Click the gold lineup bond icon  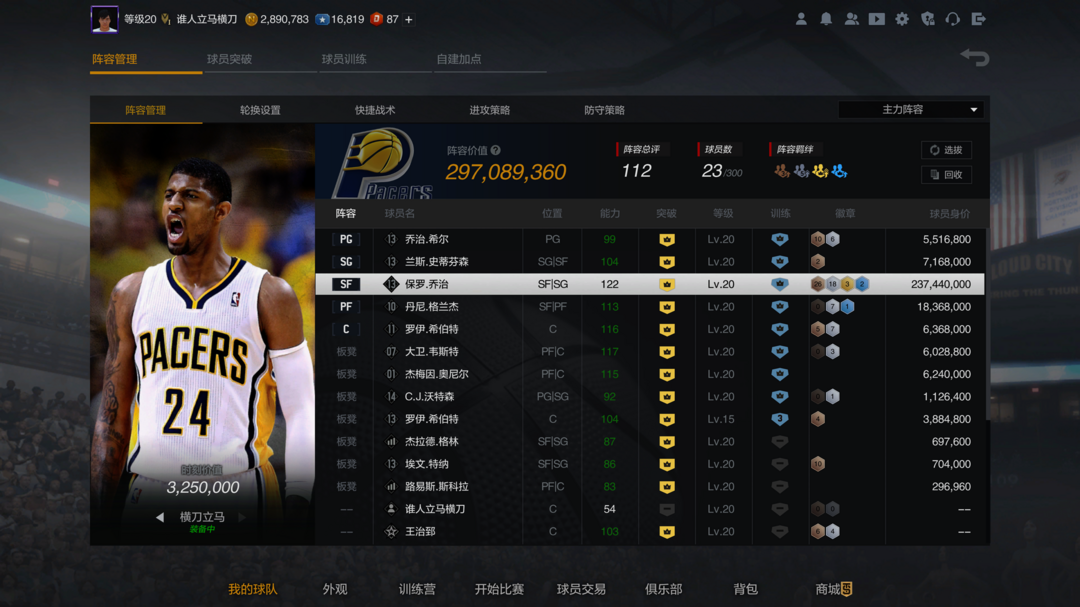820,172
